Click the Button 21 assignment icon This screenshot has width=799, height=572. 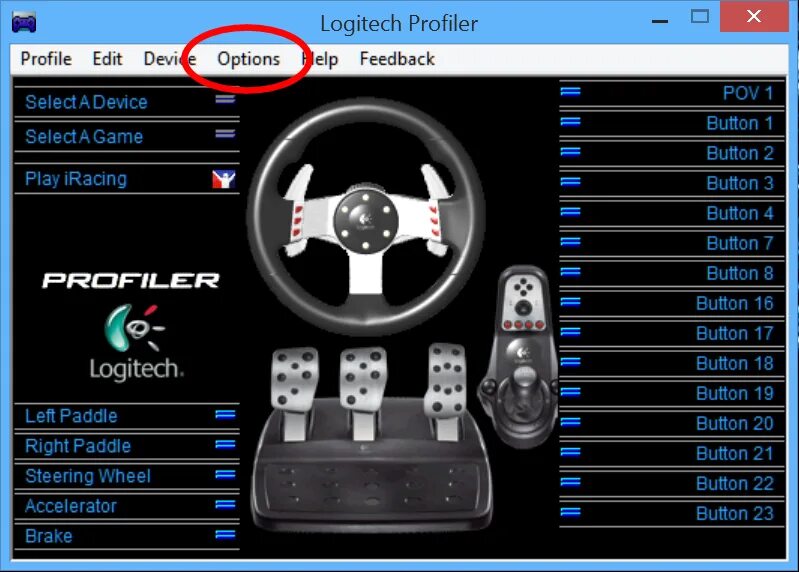point(571,452)
